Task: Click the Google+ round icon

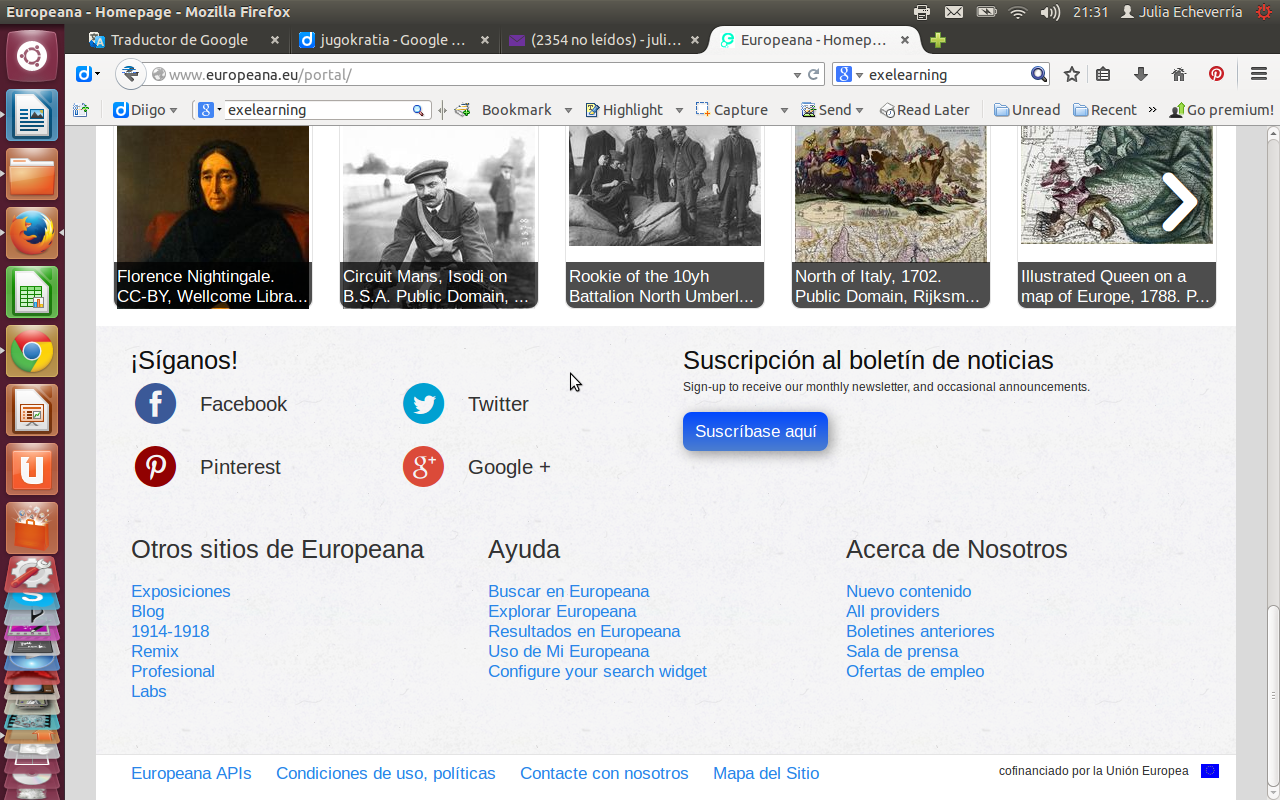Action: click(x=424, y=467)
